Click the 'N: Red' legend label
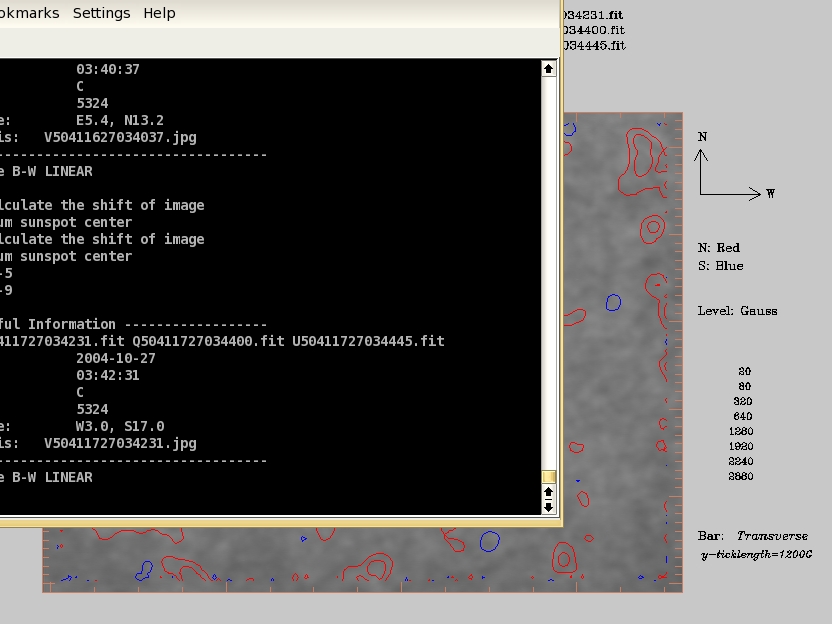 (718, 247)
